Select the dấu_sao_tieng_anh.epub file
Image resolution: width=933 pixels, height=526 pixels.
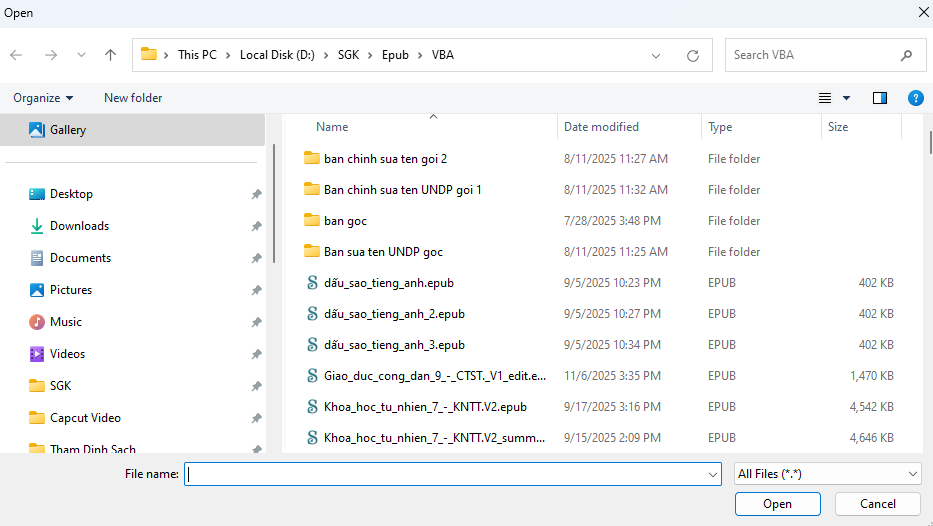394,283
